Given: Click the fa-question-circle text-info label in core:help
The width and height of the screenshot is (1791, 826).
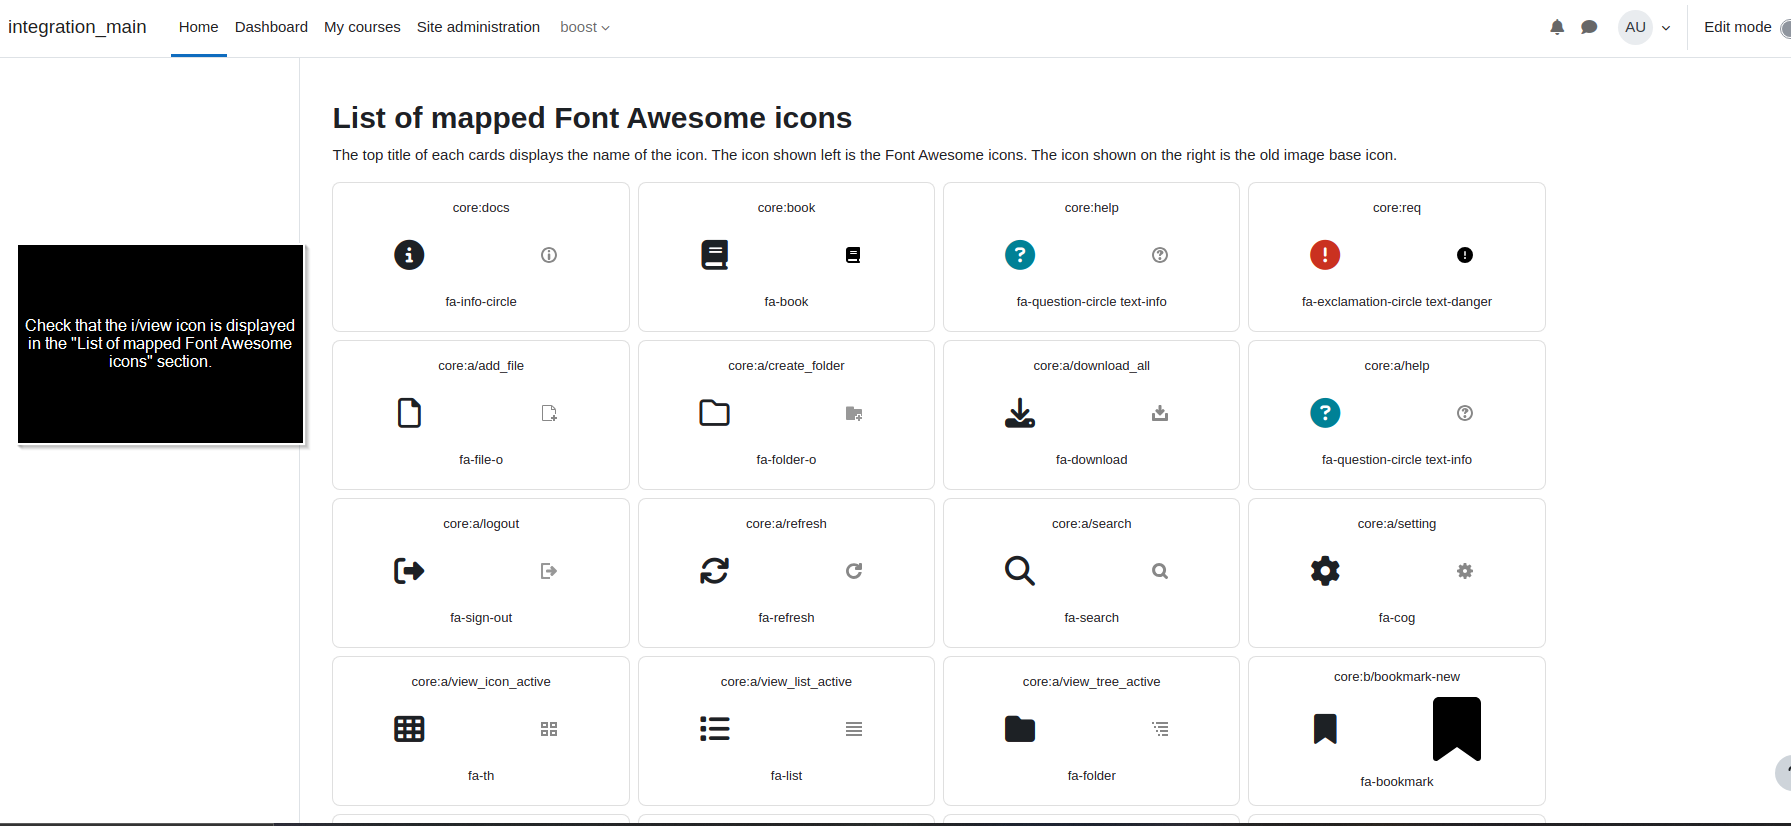Looking at the screenshot, I should pyautogui.click(x=1091, y=302).
